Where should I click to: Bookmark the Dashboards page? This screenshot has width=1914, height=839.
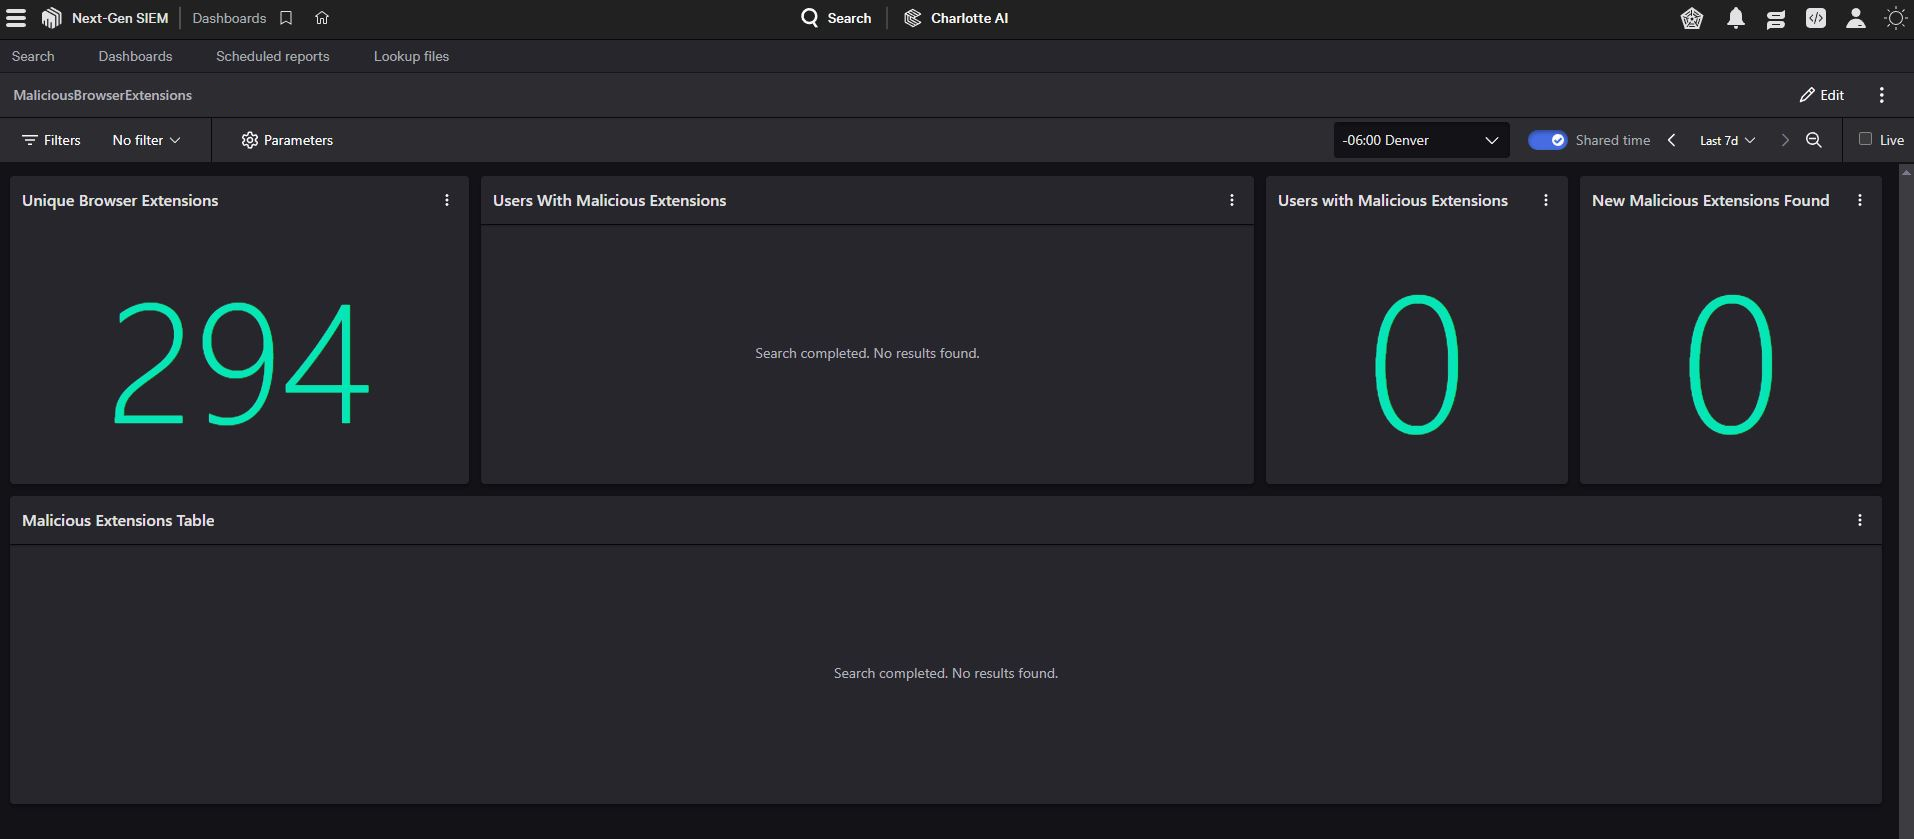click(x=286, y=18)
